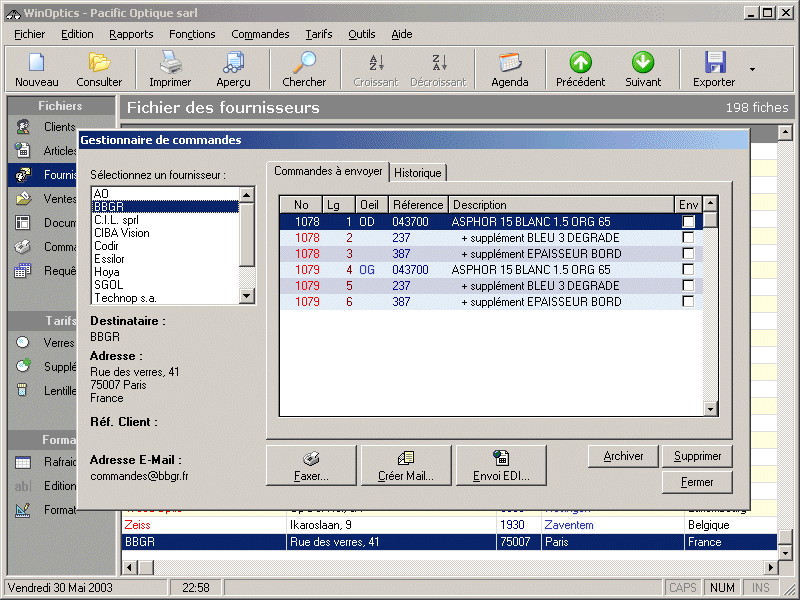Click the Envoi EDI button

[x=501, y=466]
